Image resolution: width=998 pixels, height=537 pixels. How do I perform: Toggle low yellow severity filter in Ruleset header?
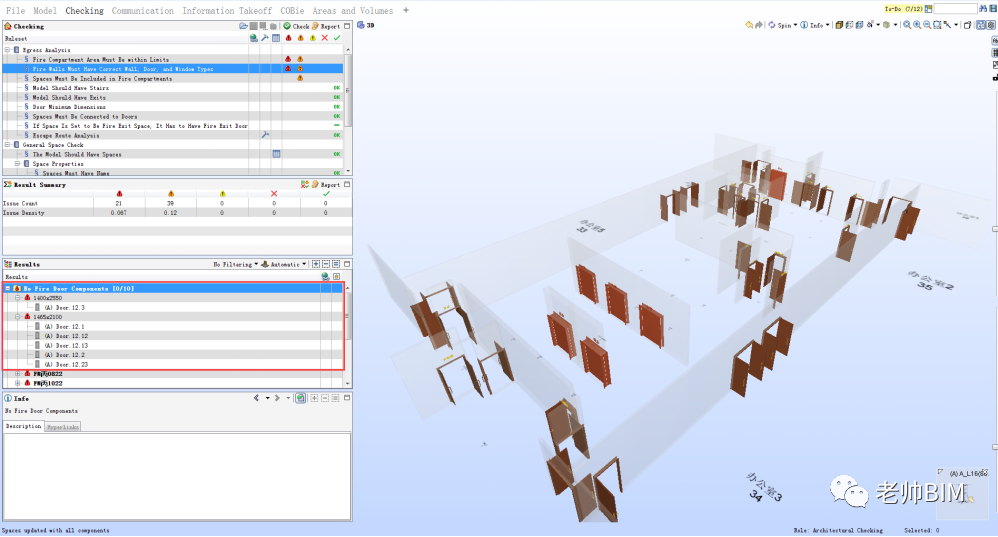313,38
